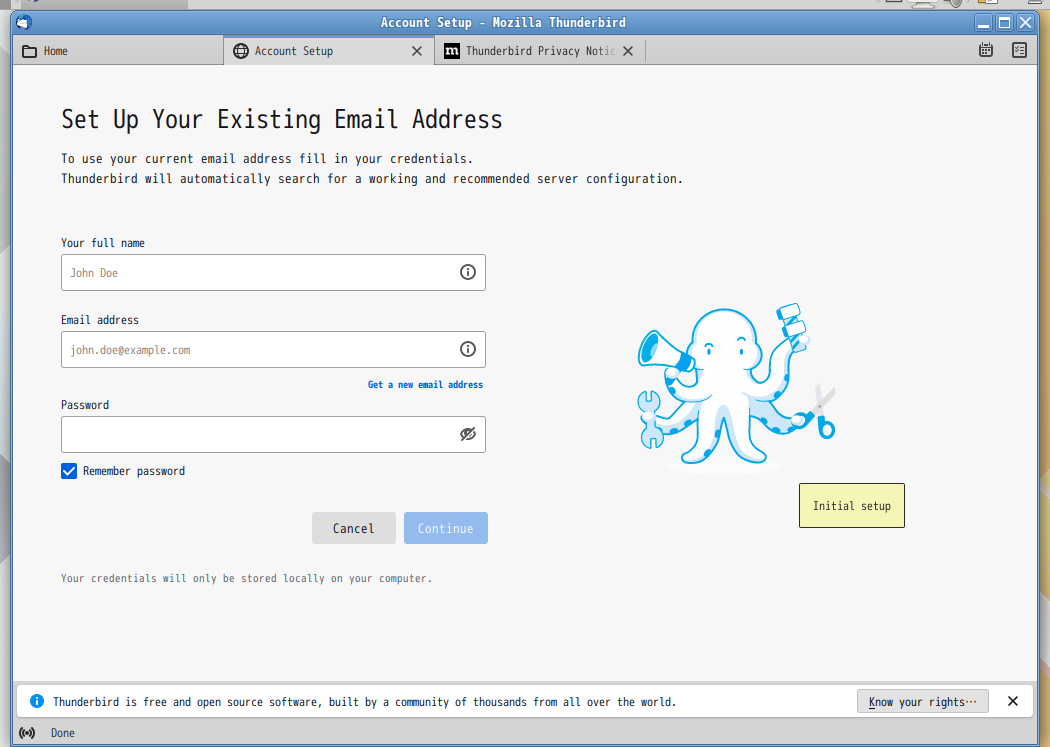Click the Continue button
The height and width of the screenshot is (747, 1050).
click(x=445, y=528)
